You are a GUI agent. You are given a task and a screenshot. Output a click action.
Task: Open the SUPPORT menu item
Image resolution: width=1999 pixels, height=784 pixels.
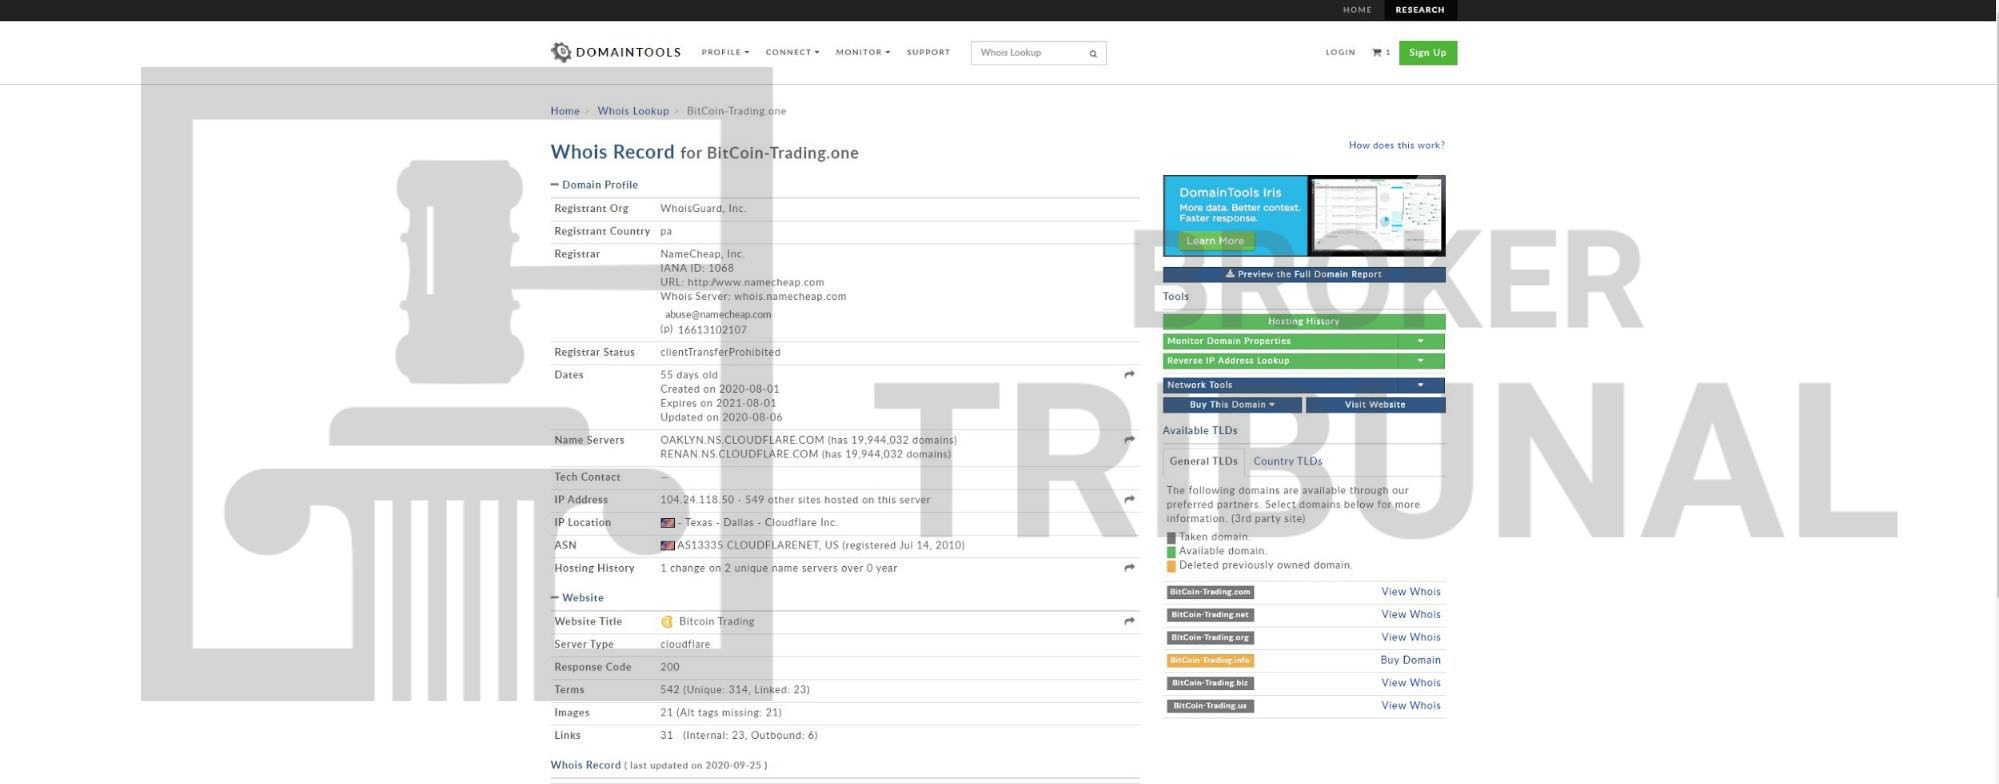pyautogui.click(x=928, y=52)
